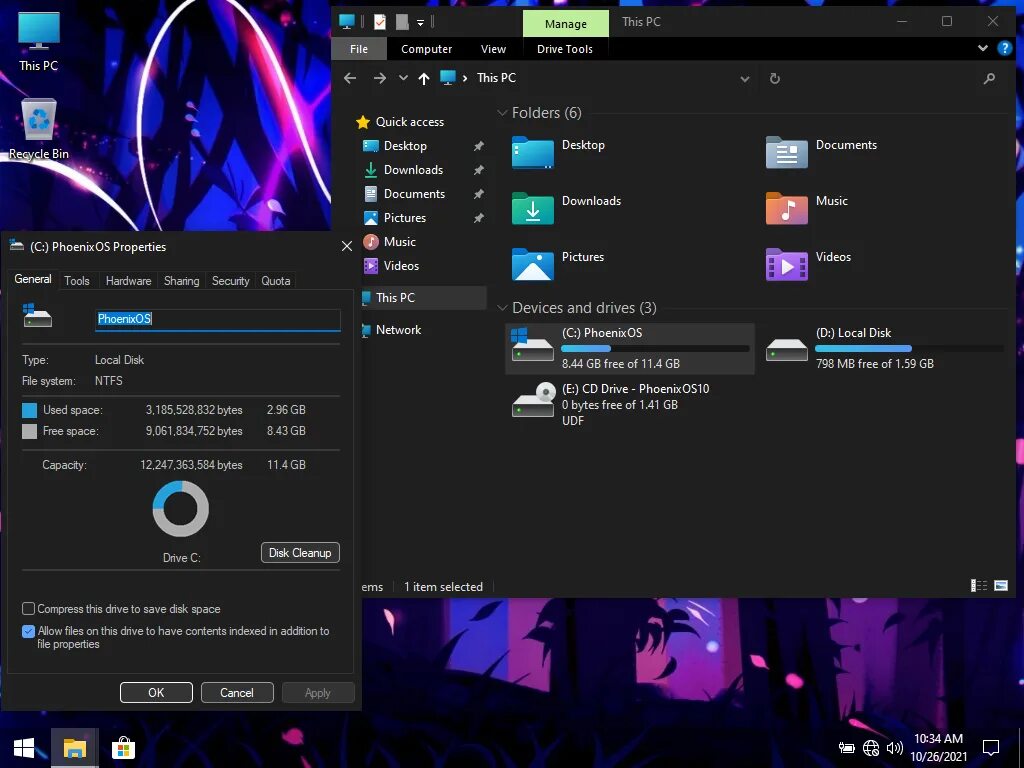Switch to Tools tab in Properties

pyautogui.click(x=76, y=281)
